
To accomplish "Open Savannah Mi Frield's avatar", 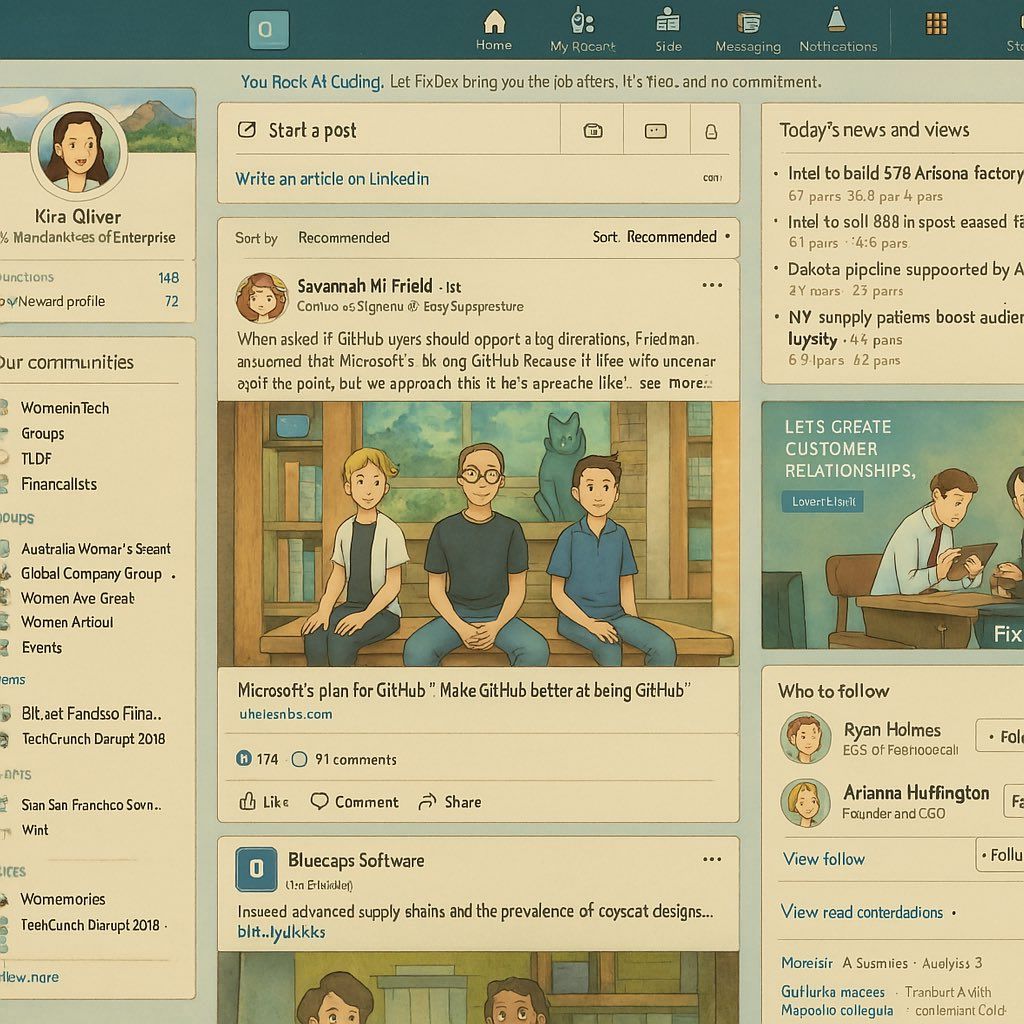I will pyautogui.click(x=261, y=298).
